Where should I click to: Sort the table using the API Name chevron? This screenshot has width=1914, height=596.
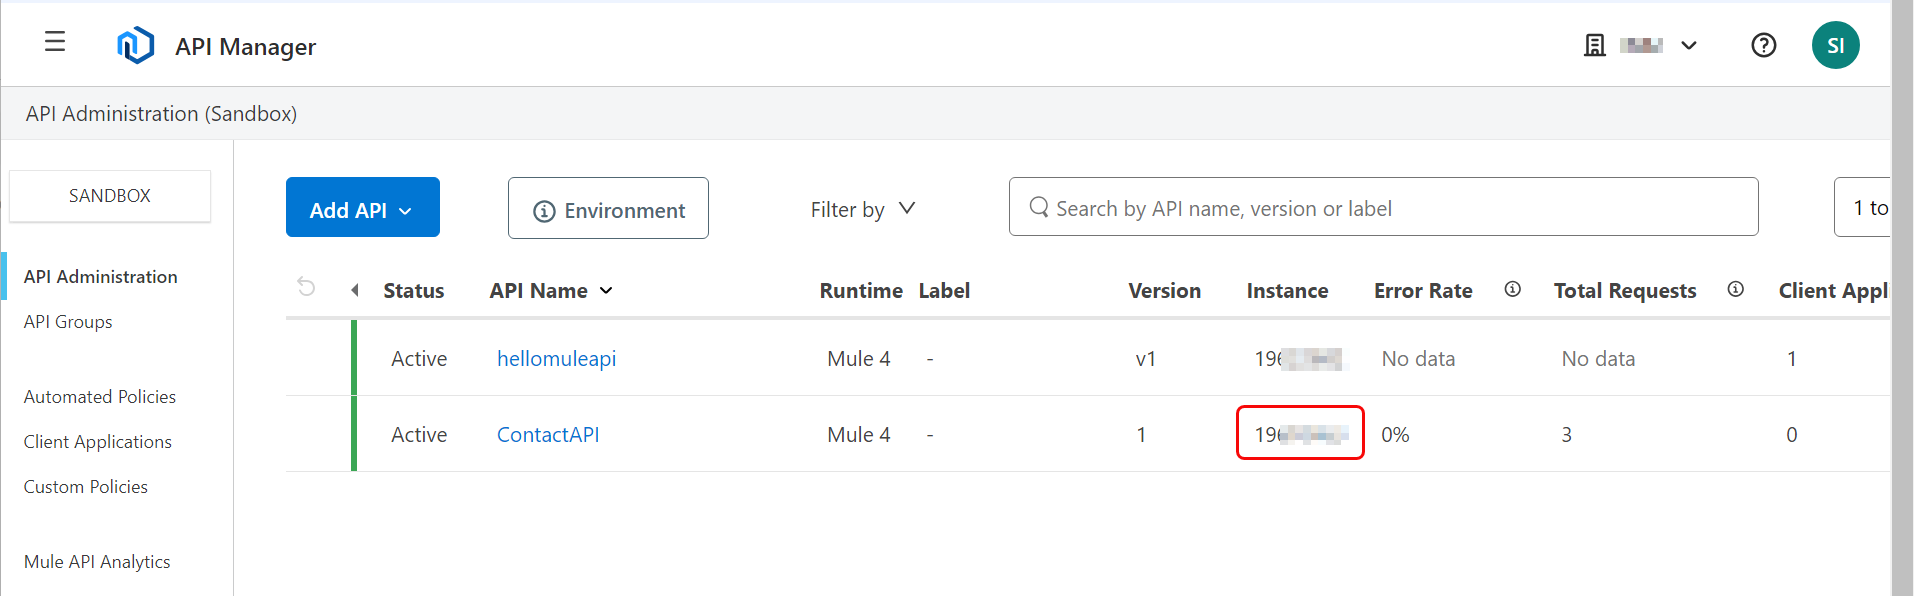(606, 291)
